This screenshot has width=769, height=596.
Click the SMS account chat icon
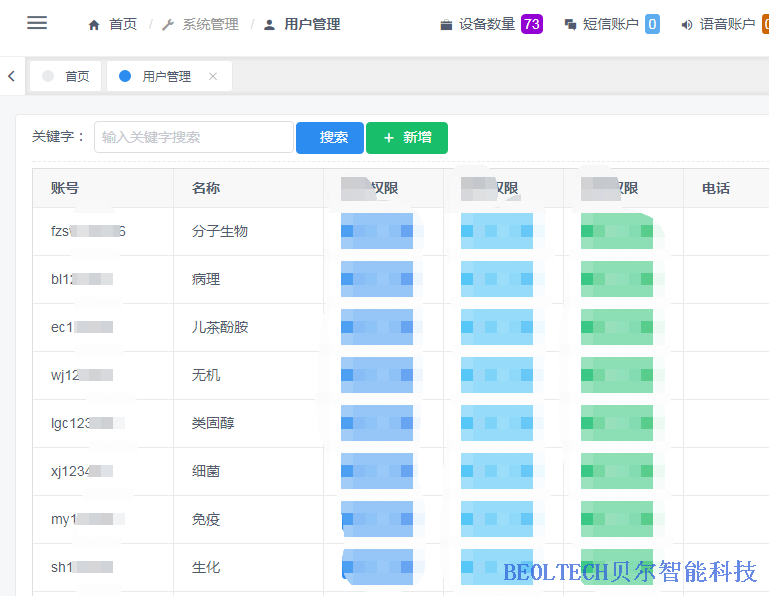coord(570,24)
